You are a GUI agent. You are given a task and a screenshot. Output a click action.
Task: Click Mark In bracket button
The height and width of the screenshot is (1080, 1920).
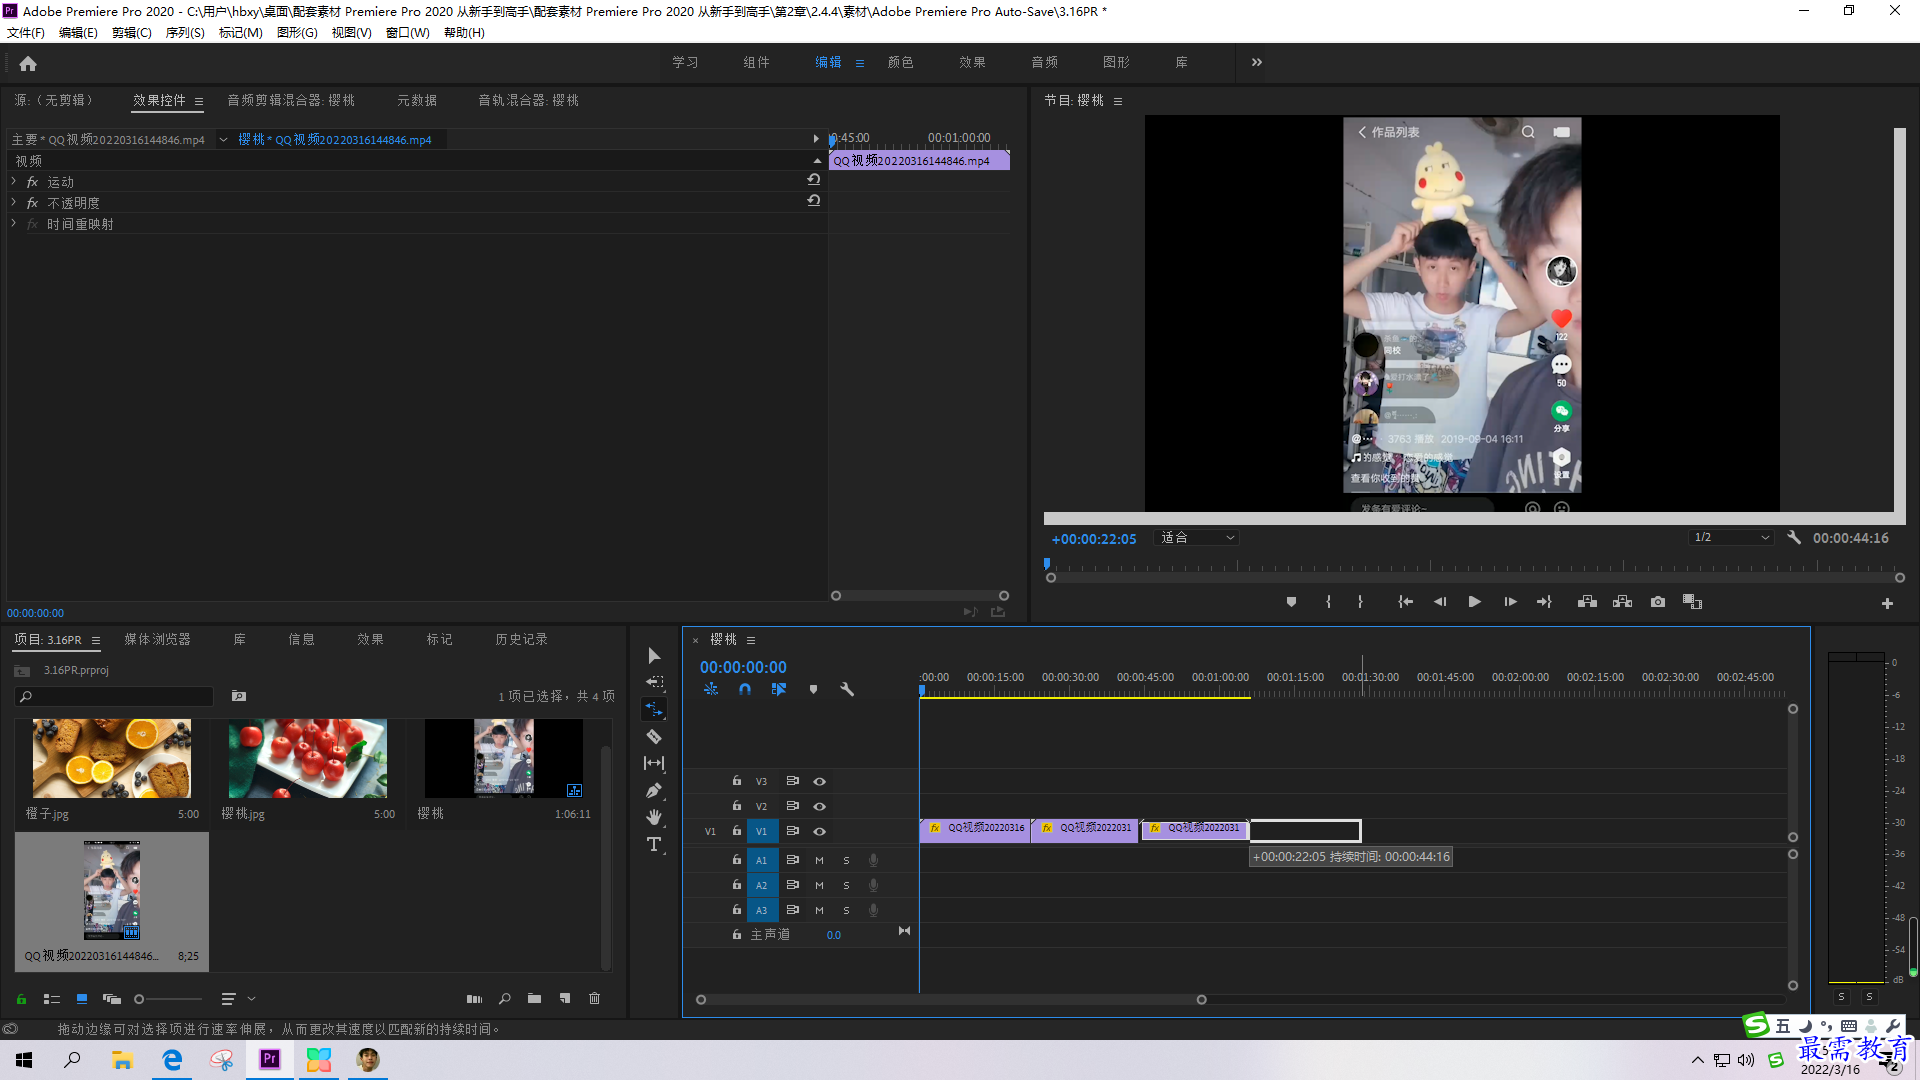pos(1328,602)
